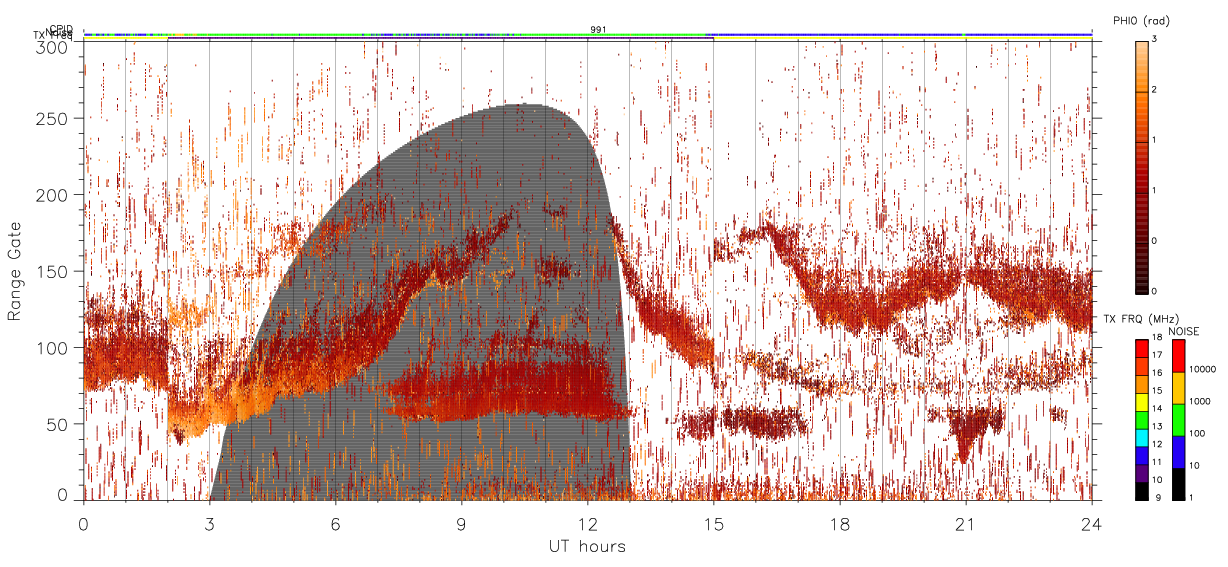1228x567 pixels.
Task: Click the x-axis tick label '9'
Action: [x=462, y=523]
